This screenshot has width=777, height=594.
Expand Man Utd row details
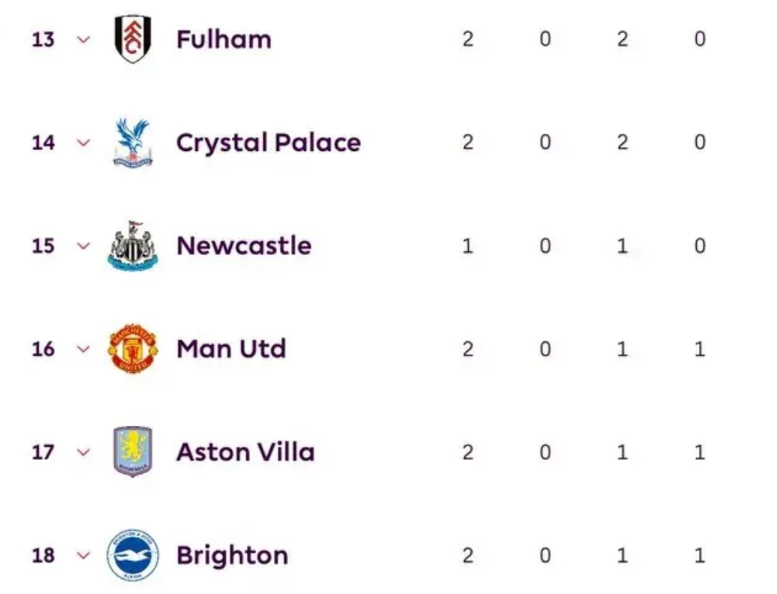tap(83, 350)
